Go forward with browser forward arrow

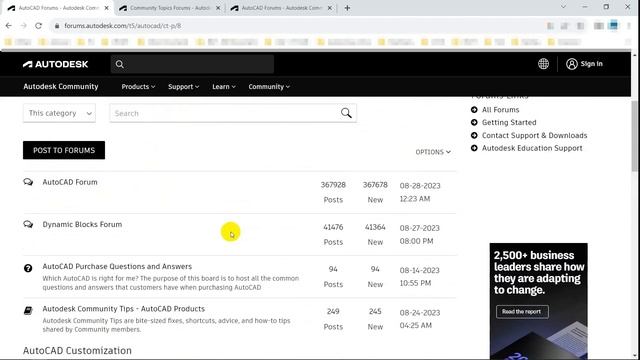click(x=23, y=26)
